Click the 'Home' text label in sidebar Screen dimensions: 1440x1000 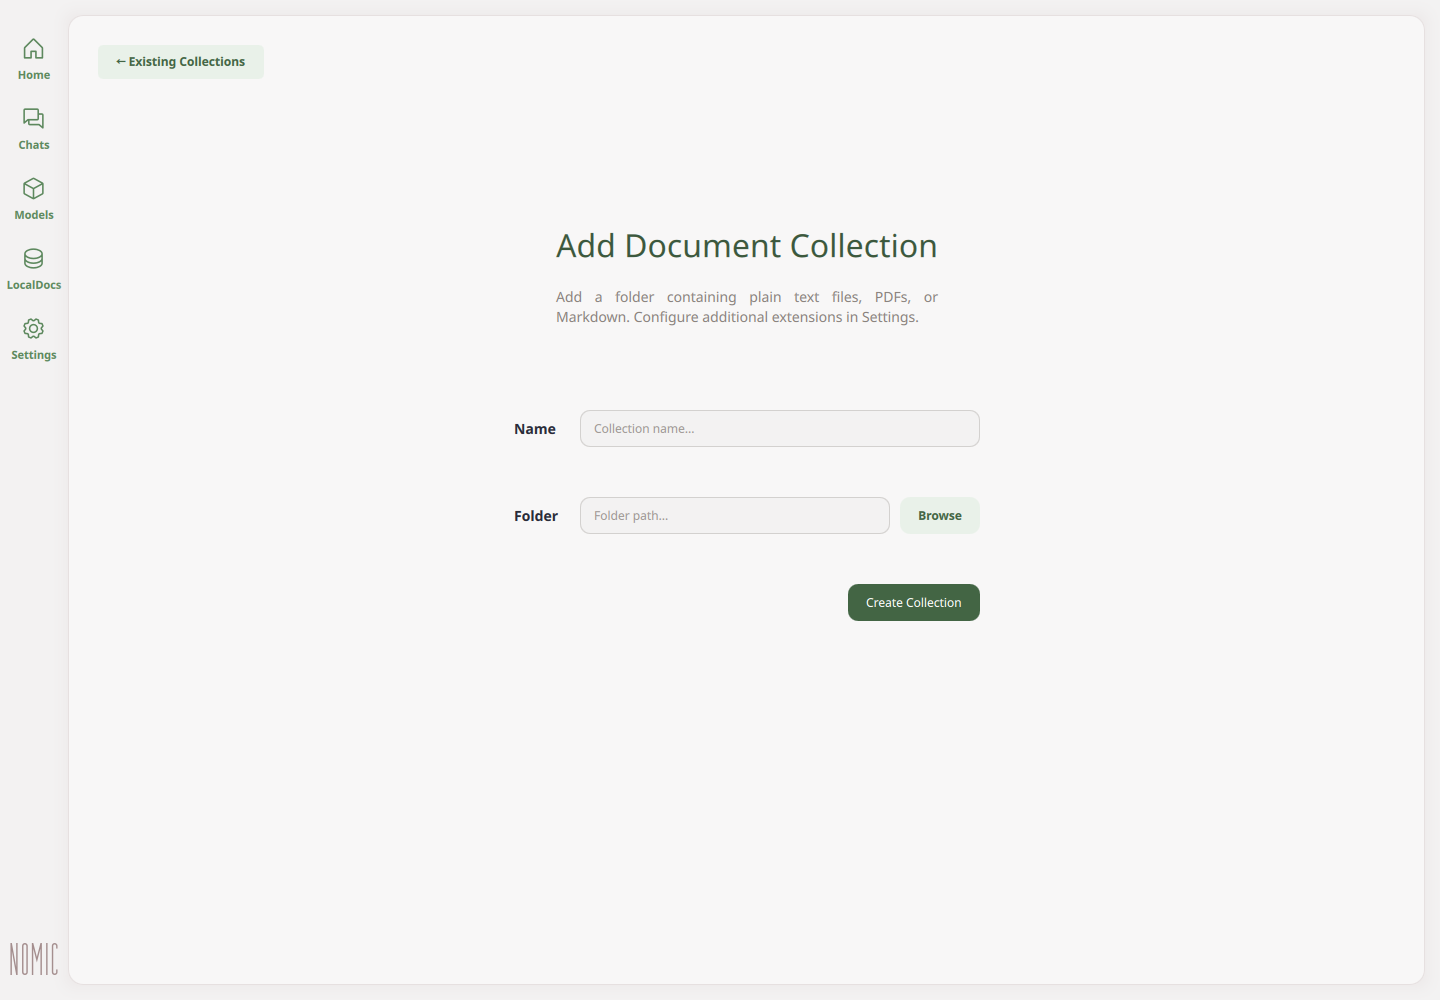34,75
